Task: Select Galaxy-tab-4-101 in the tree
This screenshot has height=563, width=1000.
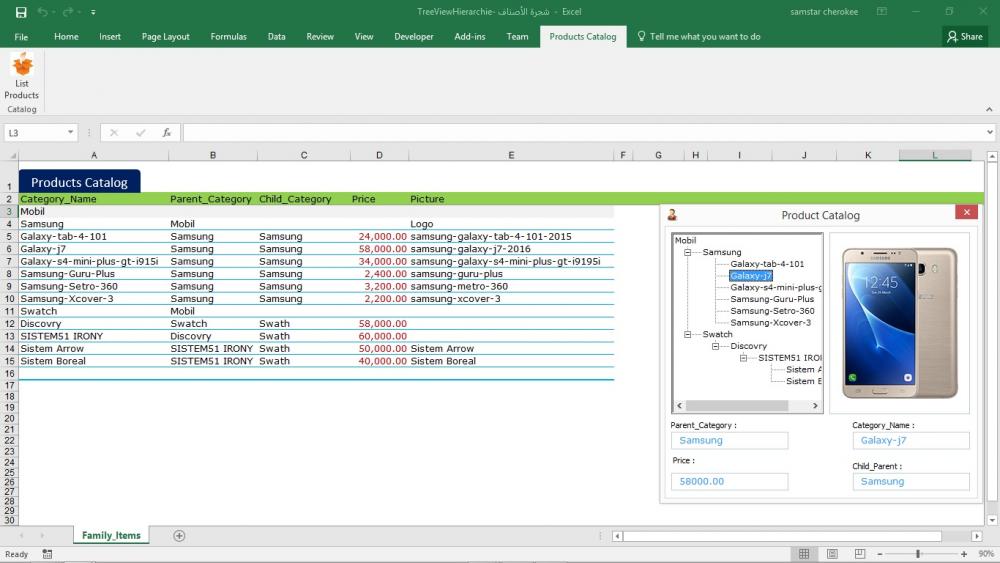Action: 767,264
